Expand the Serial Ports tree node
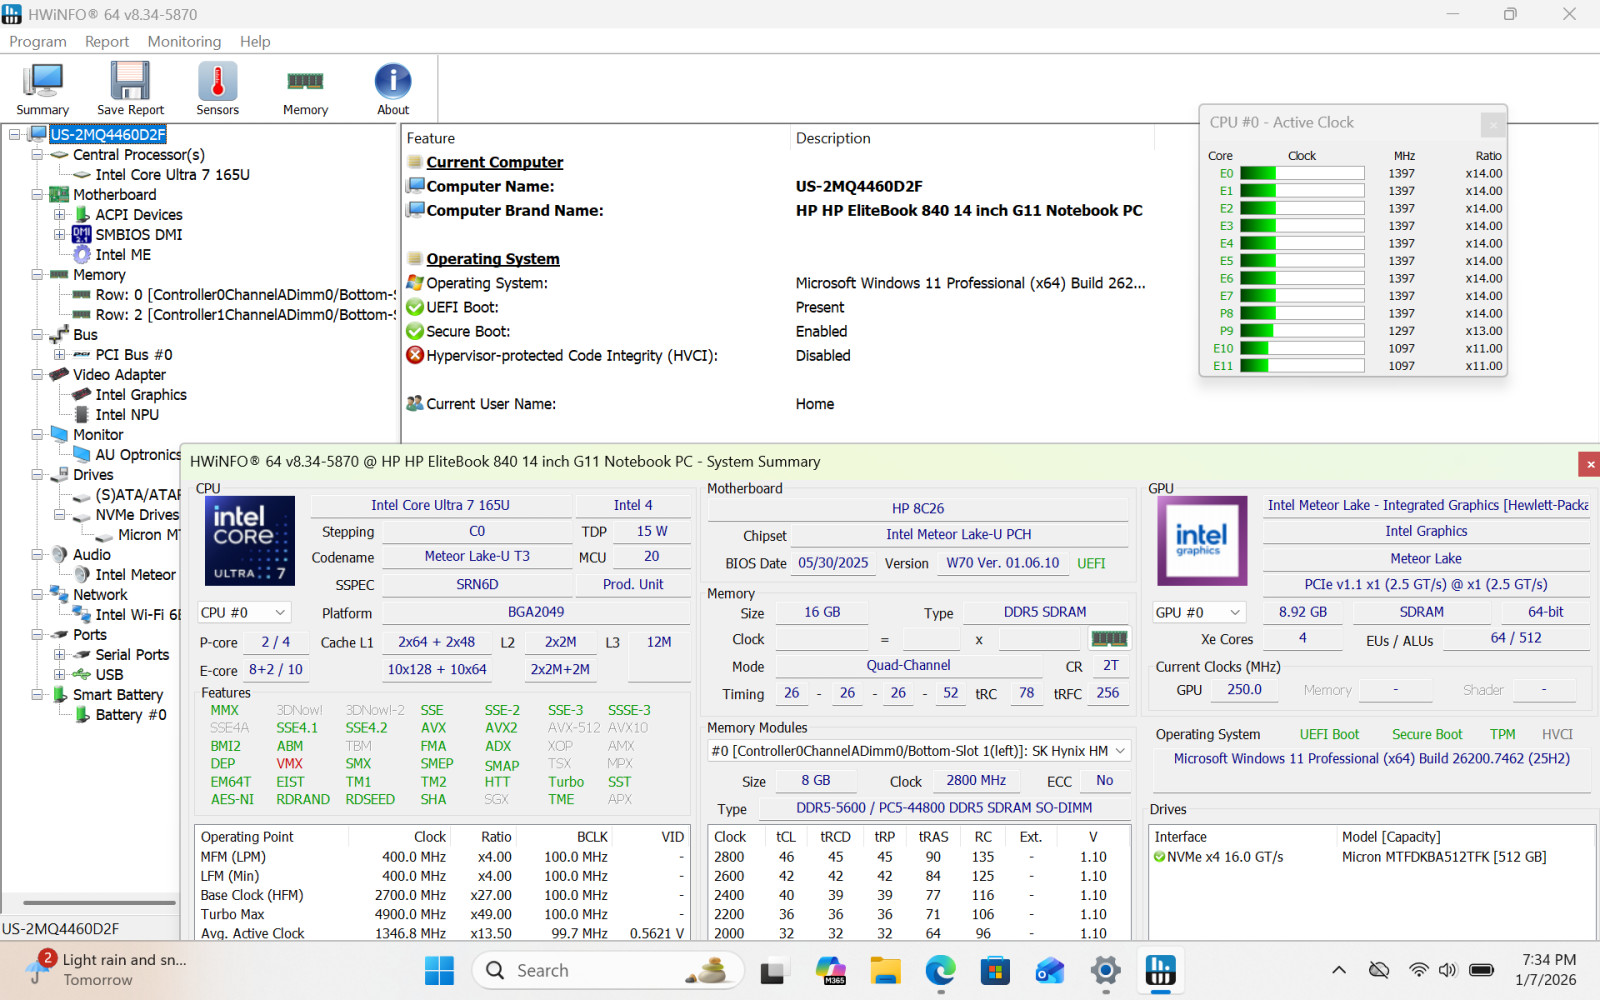The image size is (1600, 1000). 59,655
